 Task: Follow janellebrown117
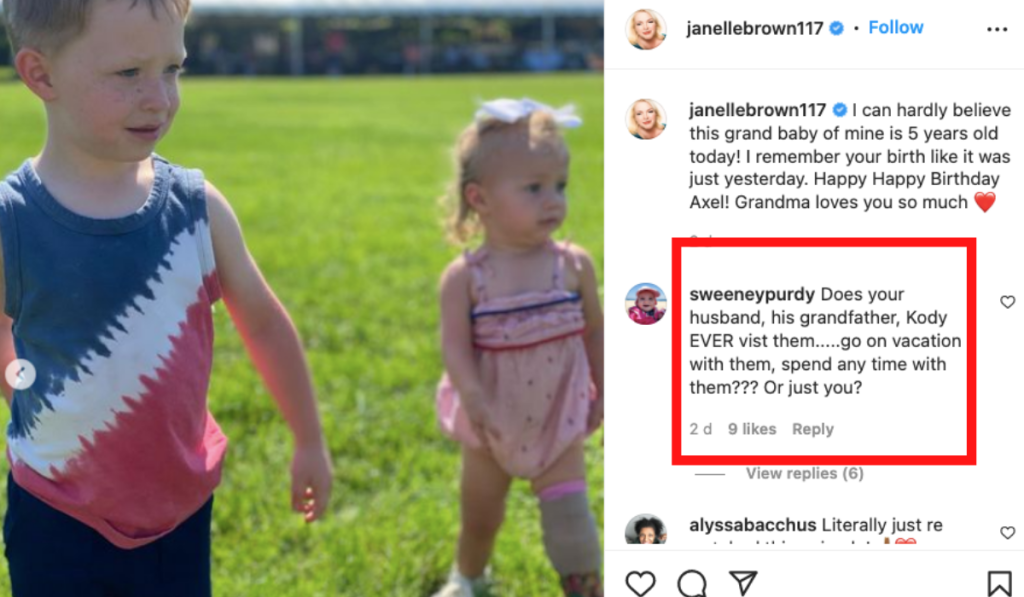coord(895,27)
